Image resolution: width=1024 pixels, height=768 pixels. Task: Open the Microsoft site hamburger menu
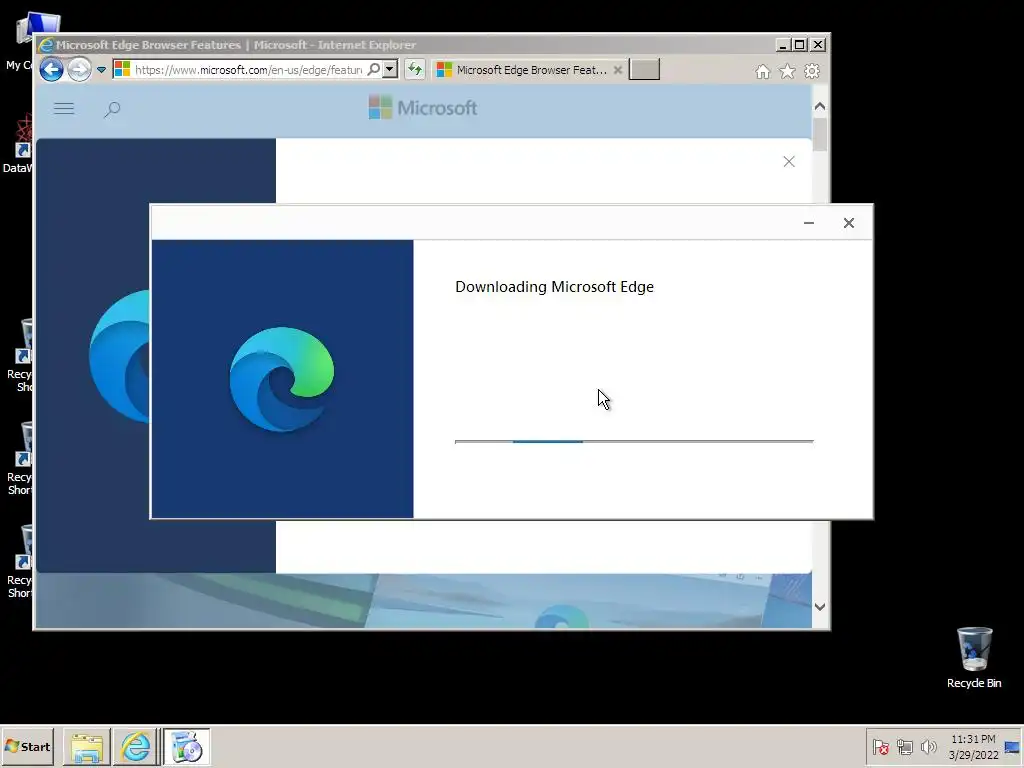click(64, 108)
